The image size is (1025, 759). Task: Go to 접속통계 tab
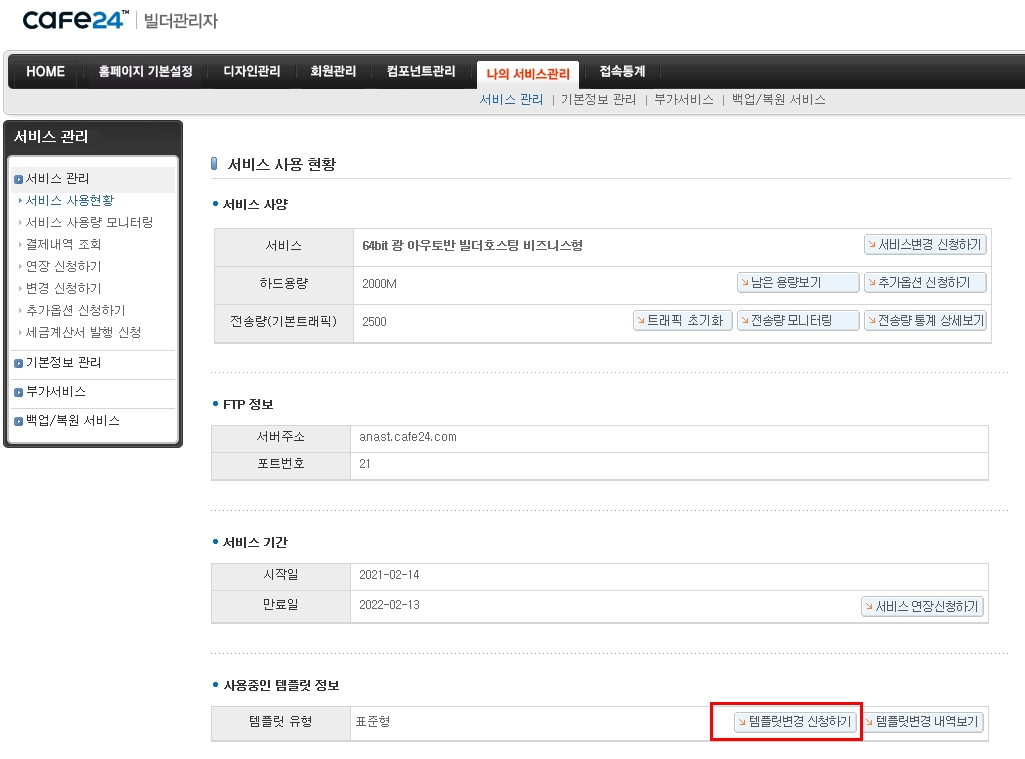(x=622, y=72)
